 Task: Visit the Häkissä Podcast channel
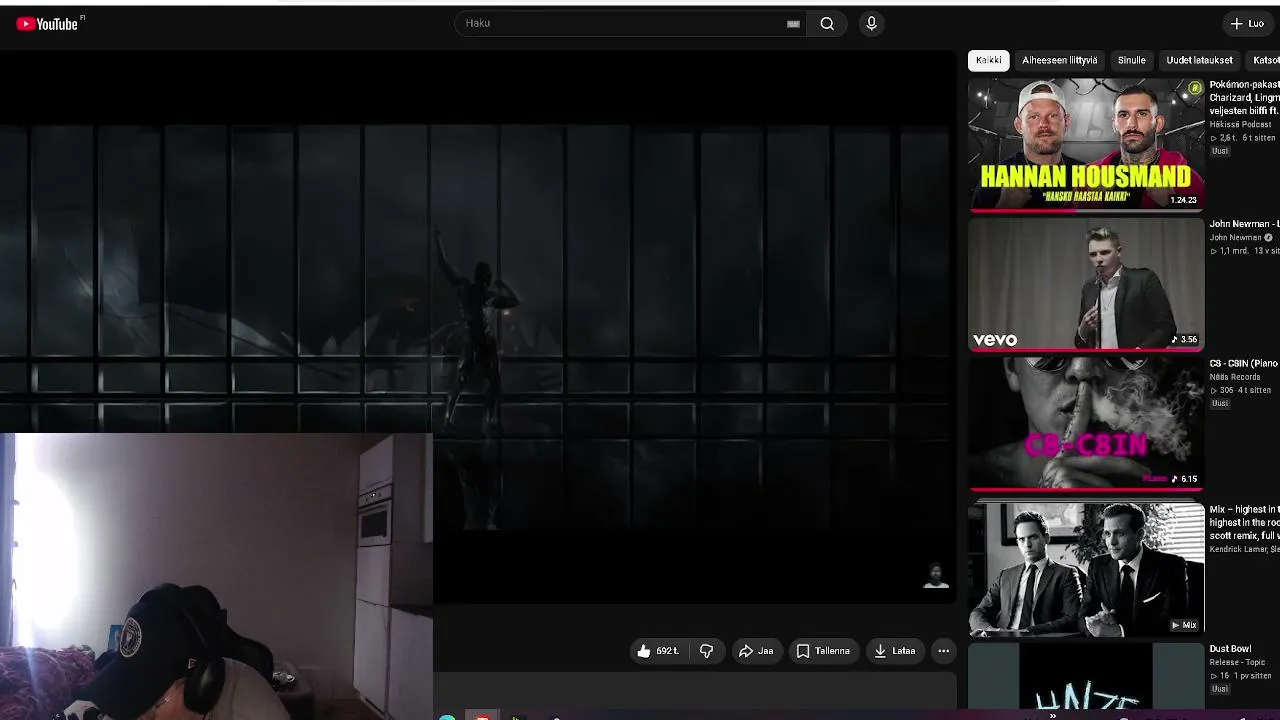[1240, 125]
